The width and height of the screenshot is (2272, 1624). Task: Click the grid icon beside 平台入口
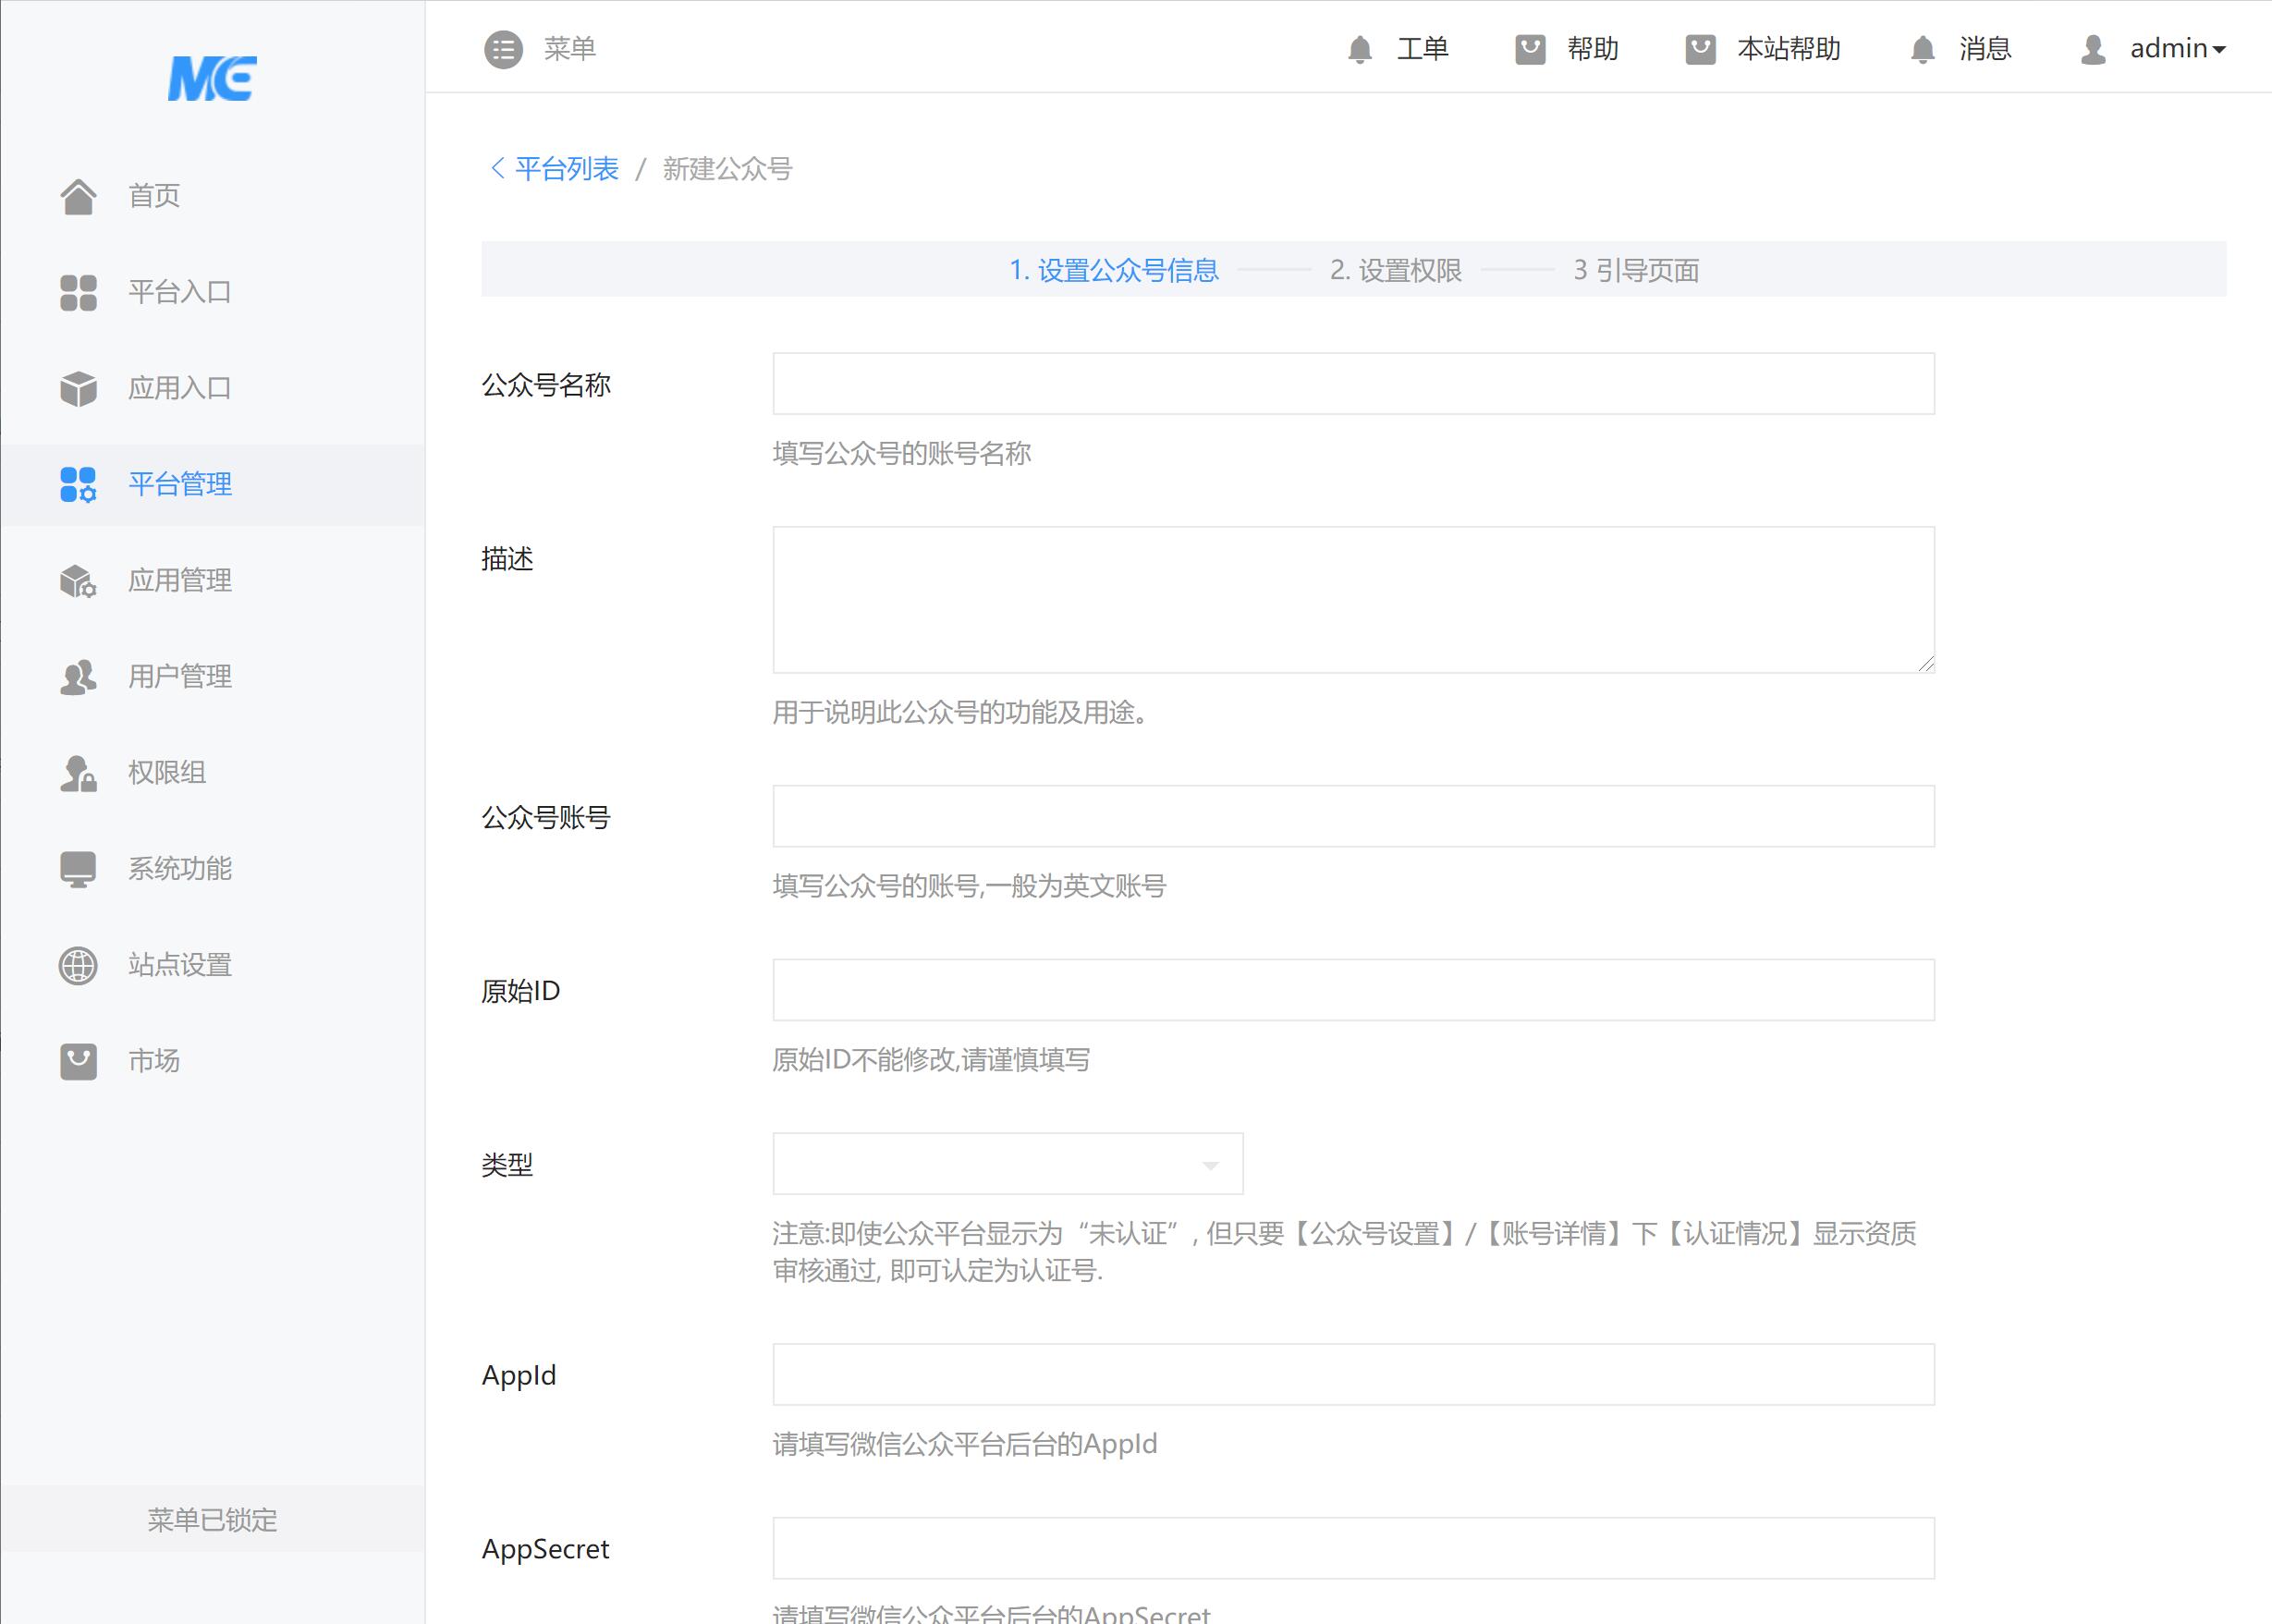(x=78, y=292)
